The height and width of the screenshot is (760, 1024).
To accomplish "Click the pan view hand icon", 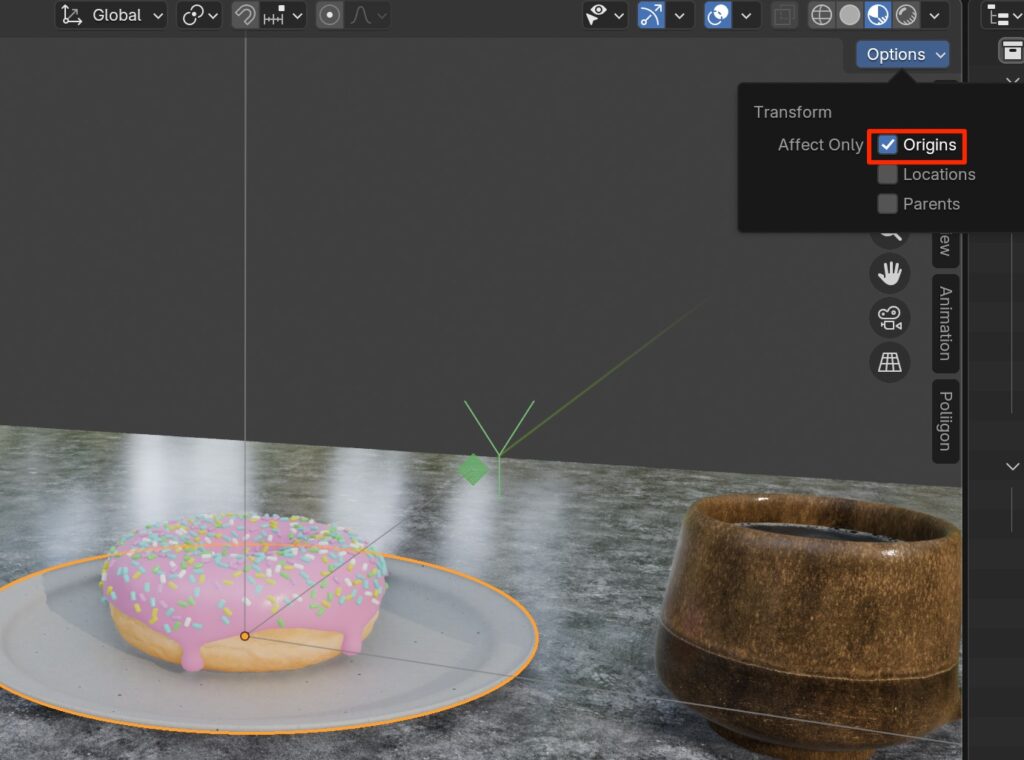I will 889,273.
